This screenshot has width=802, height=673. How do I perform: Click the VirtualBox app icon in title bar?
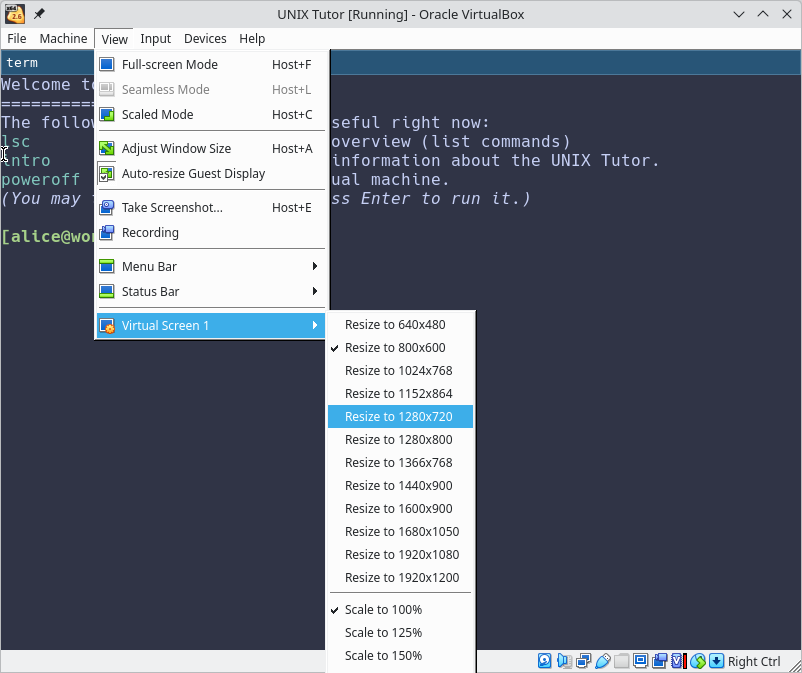15,14
